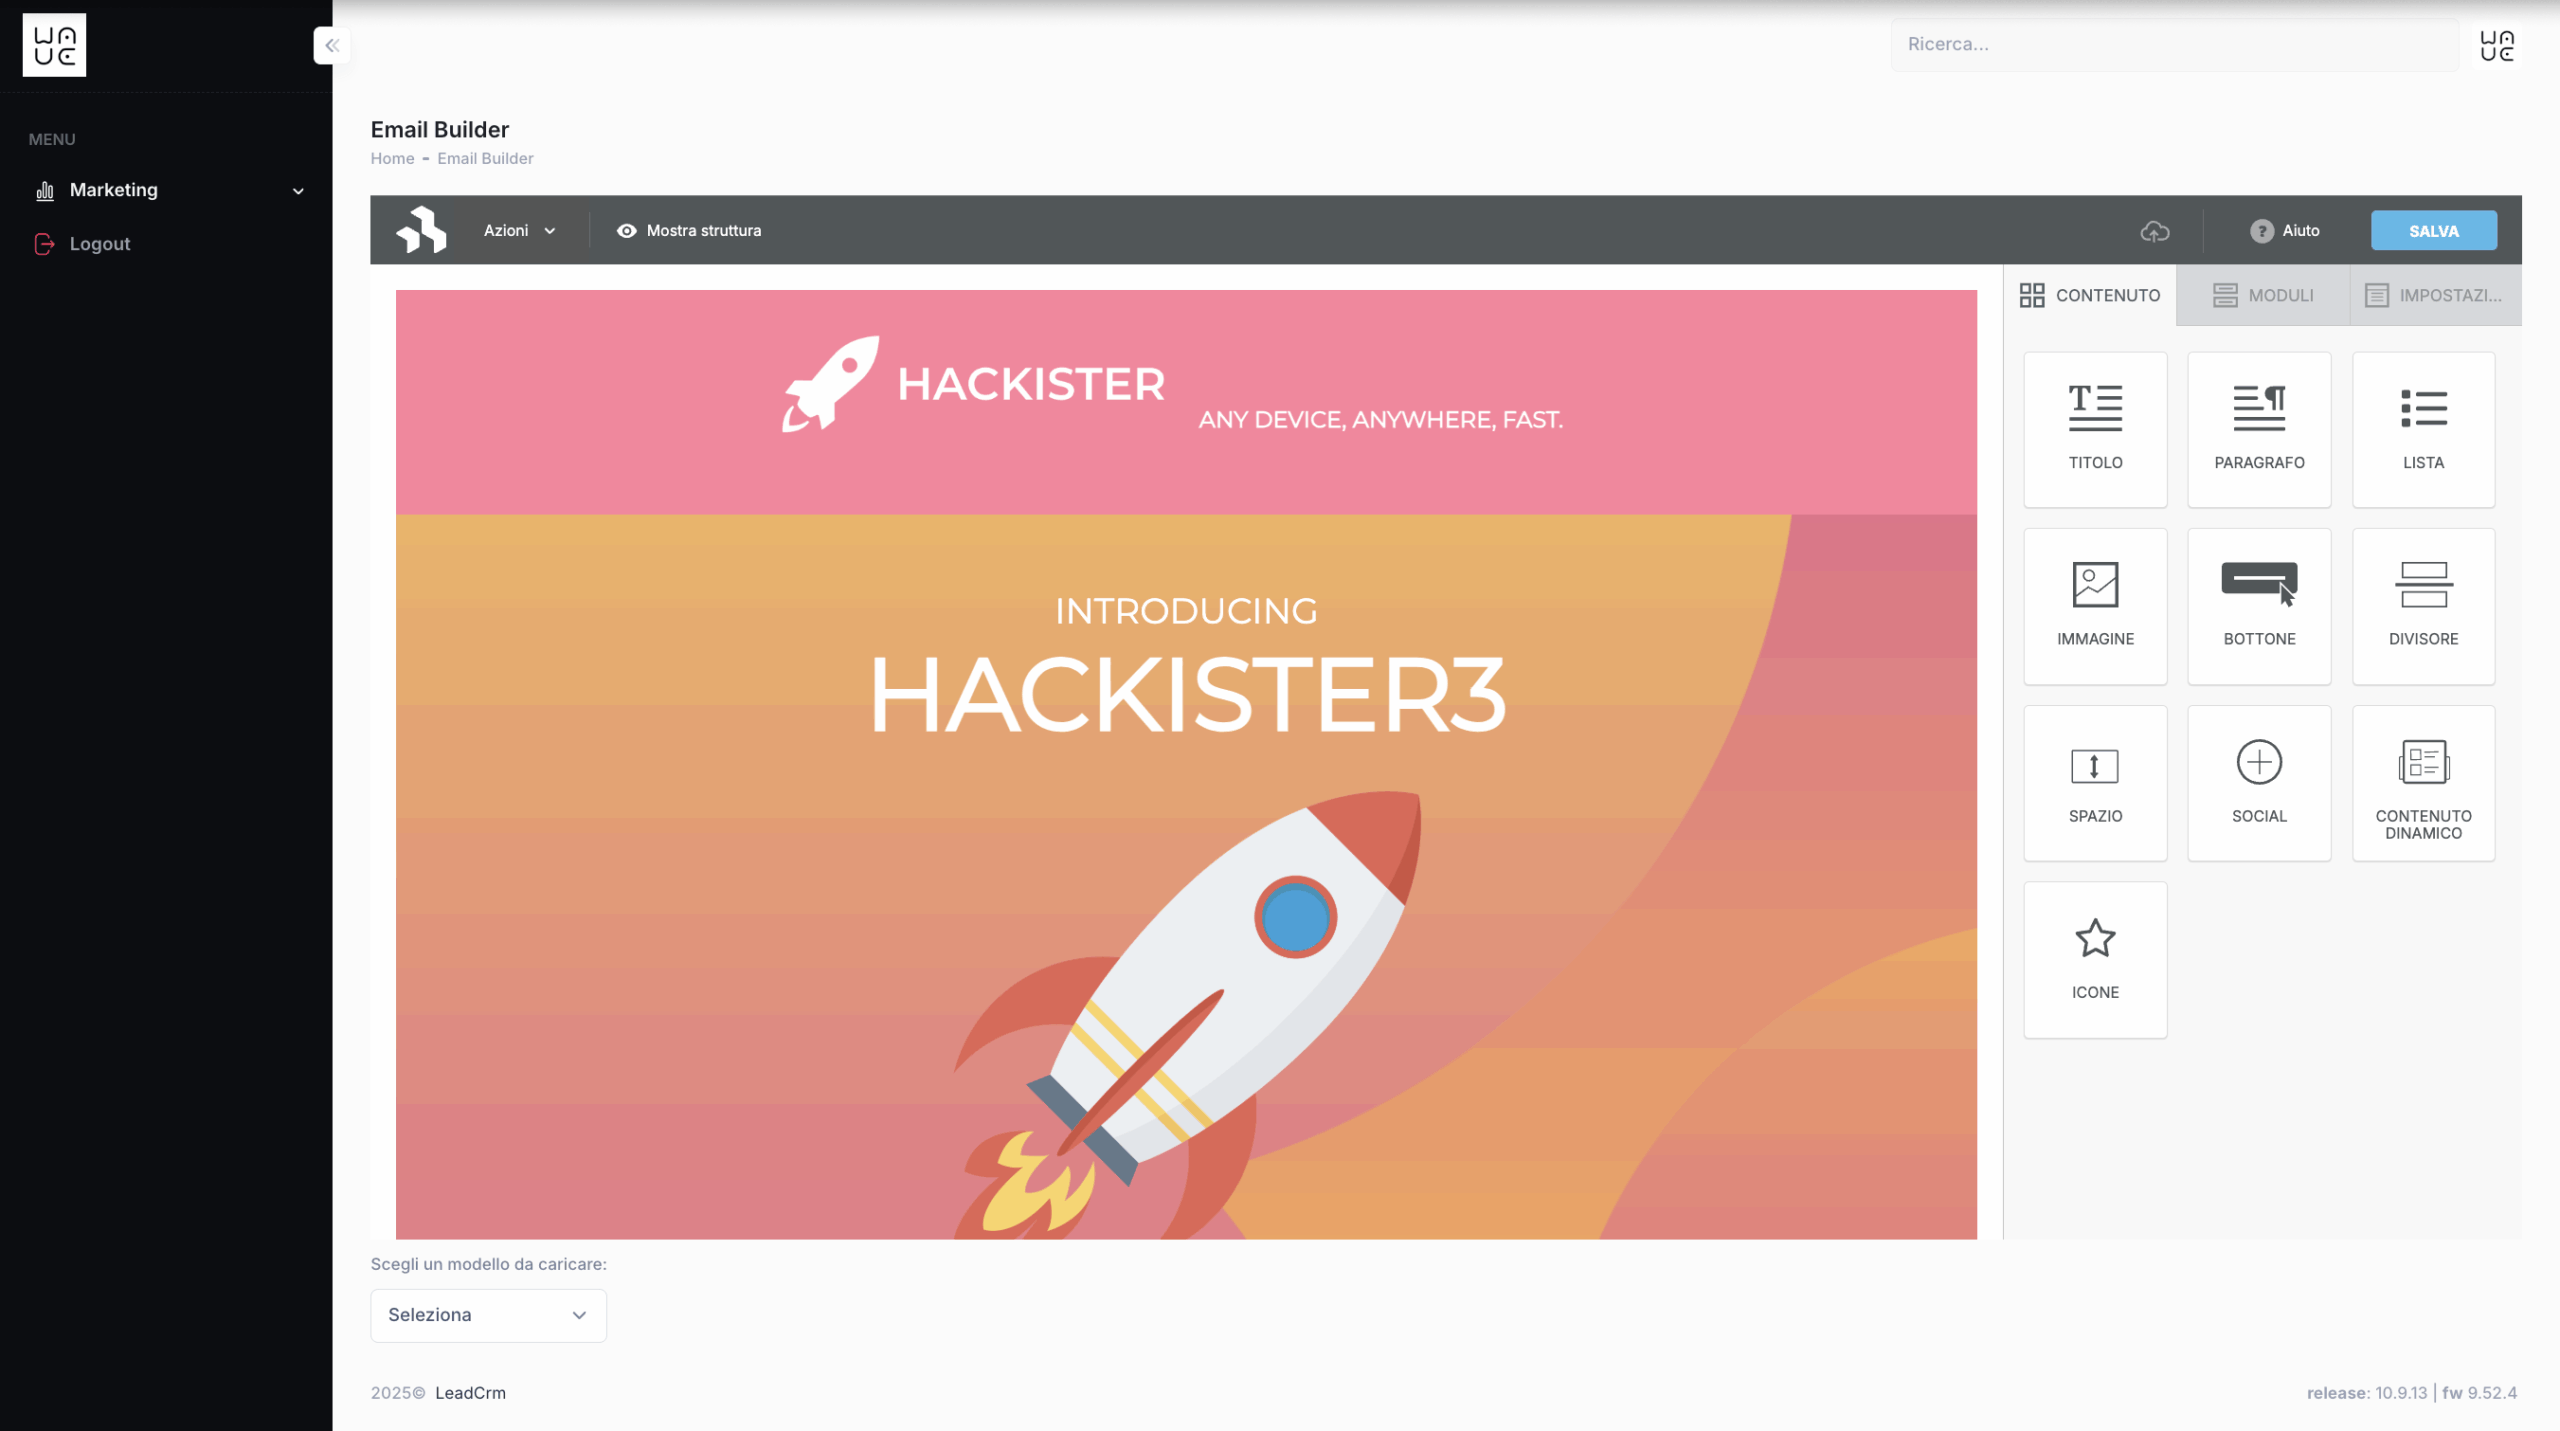Select the Contenuto Dinamico block
2560x1431 pixels.
point(2423,783)
